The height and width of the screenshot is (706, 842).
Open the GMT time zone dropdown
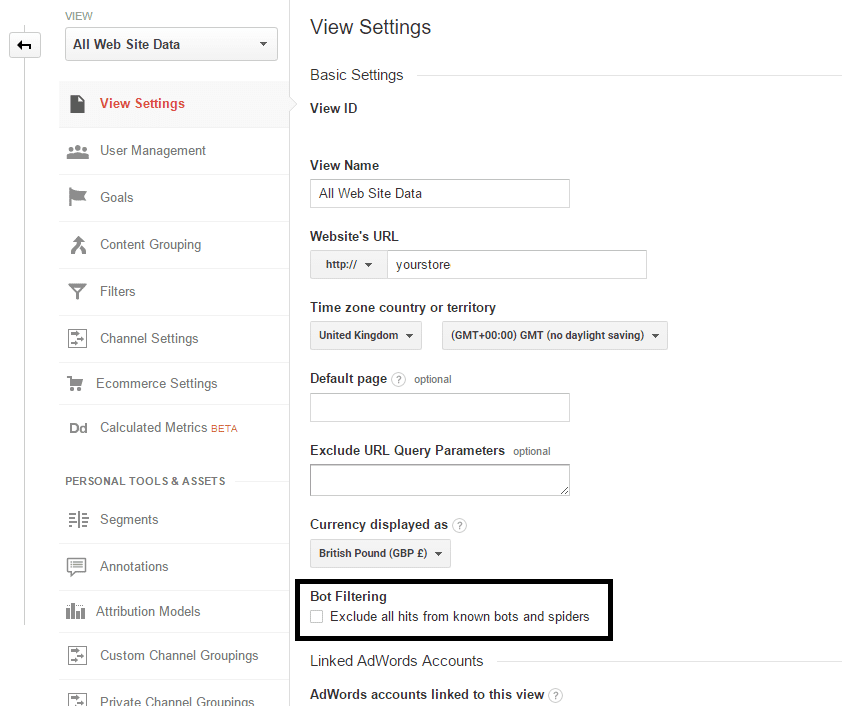click(555, 336)
